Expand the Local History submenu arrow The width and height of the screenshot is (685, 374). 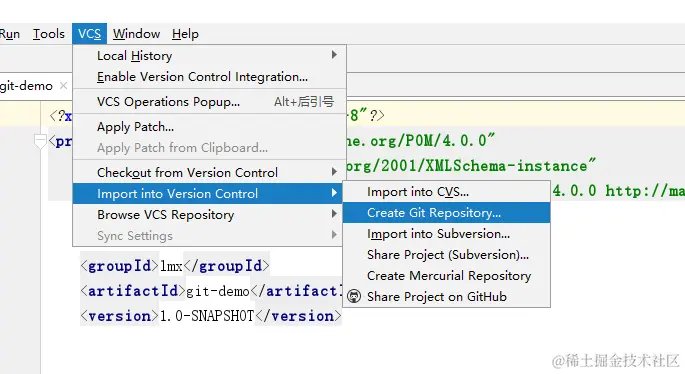[x=334, y=55]
